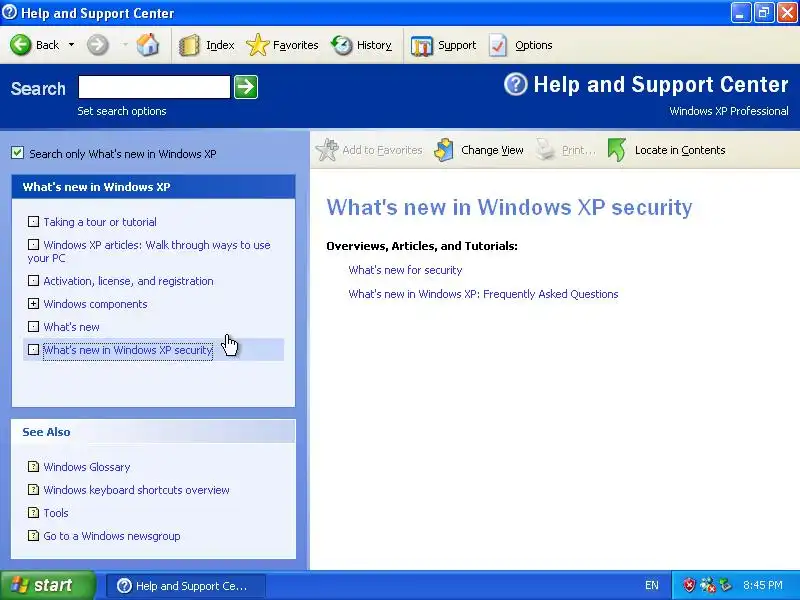Open Windows XP articles walk through topic
Image resolution: width=800 pixels, height=600 pixels.
click(x=149, y=252)
